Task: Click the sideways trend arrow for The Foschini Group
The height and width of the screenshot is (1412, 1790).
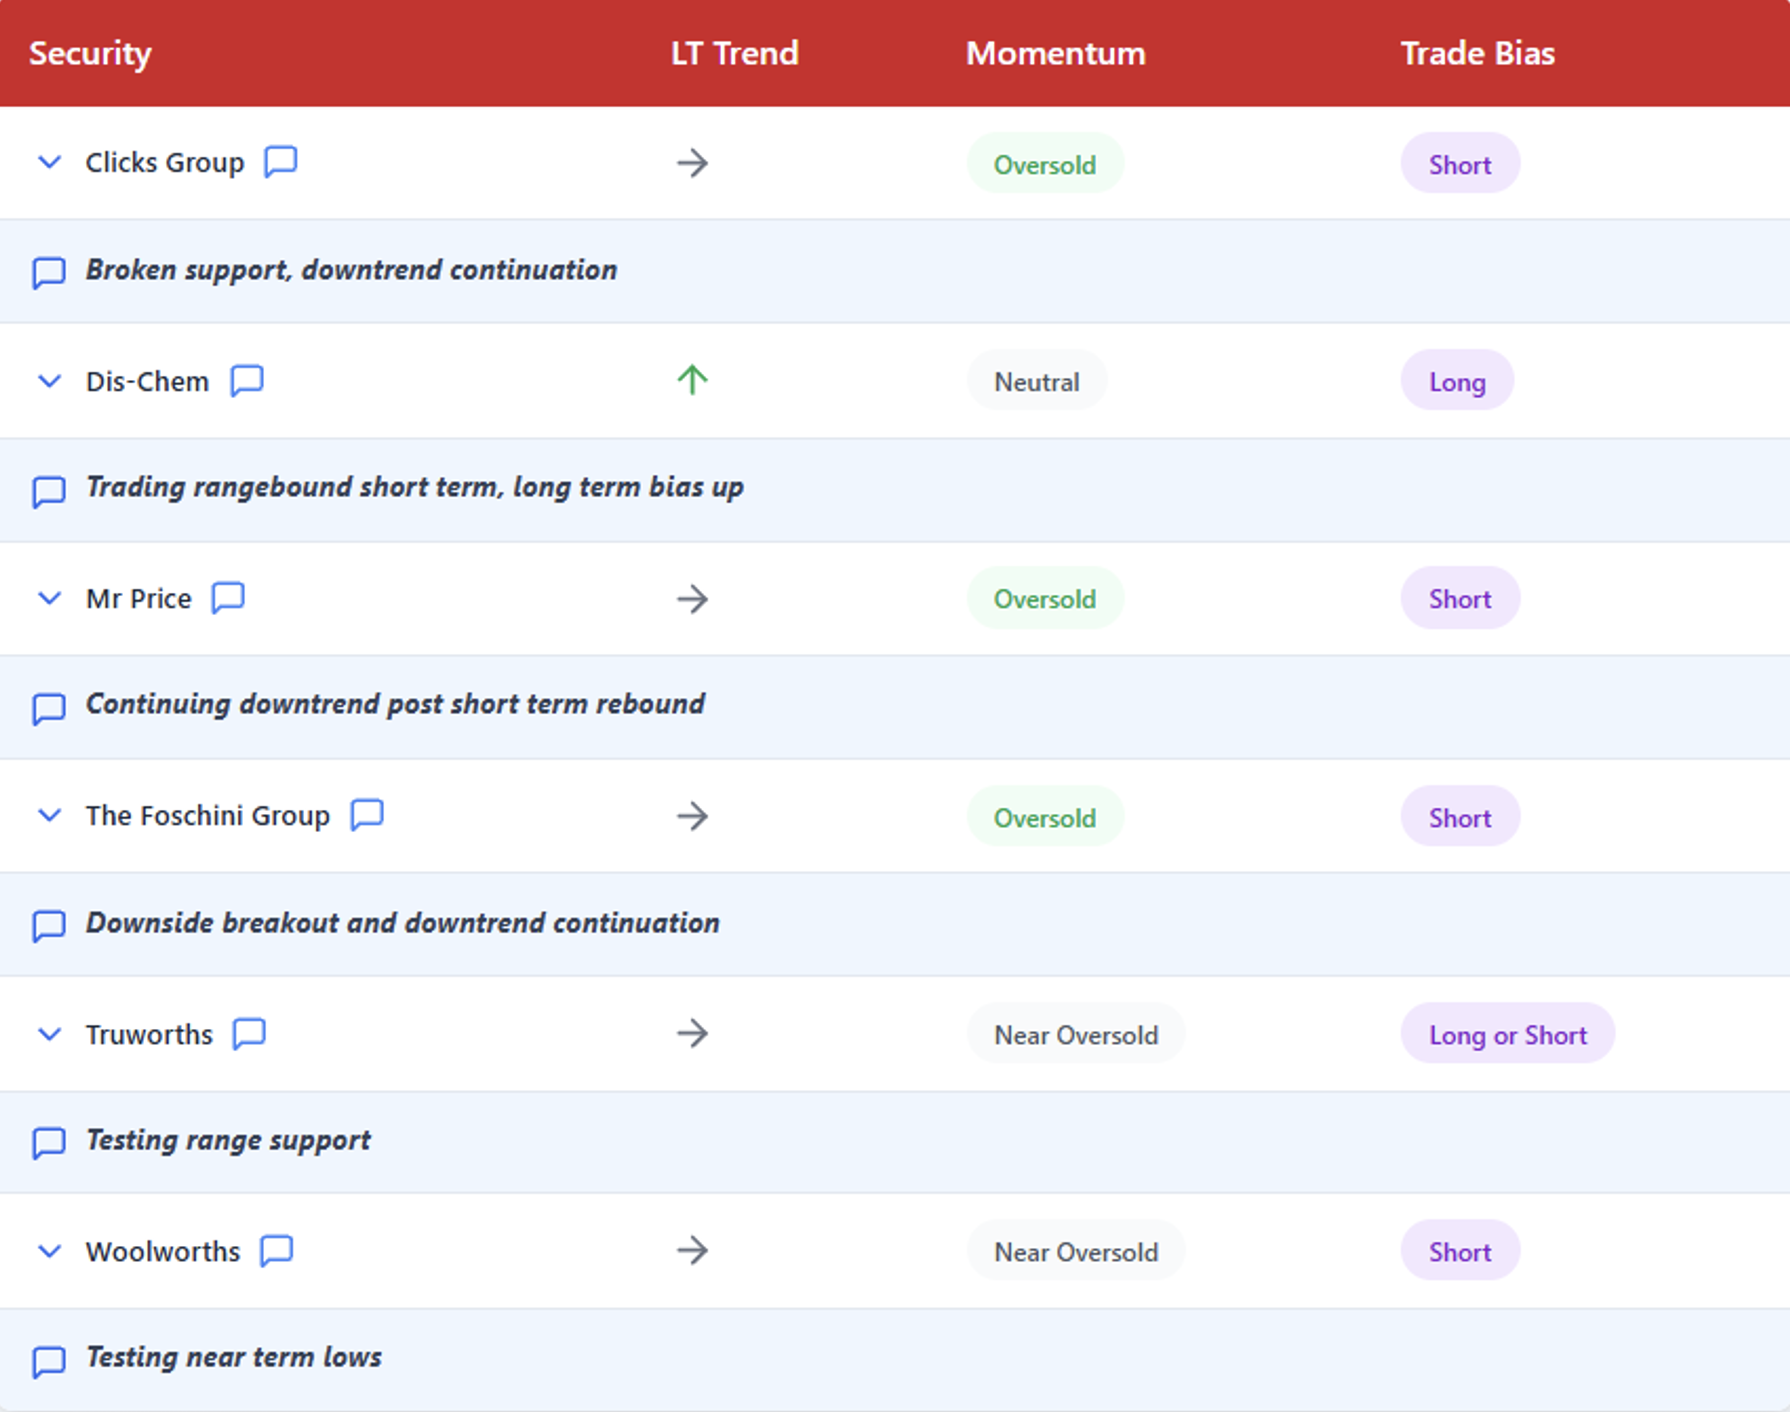Action: point(692,815)
